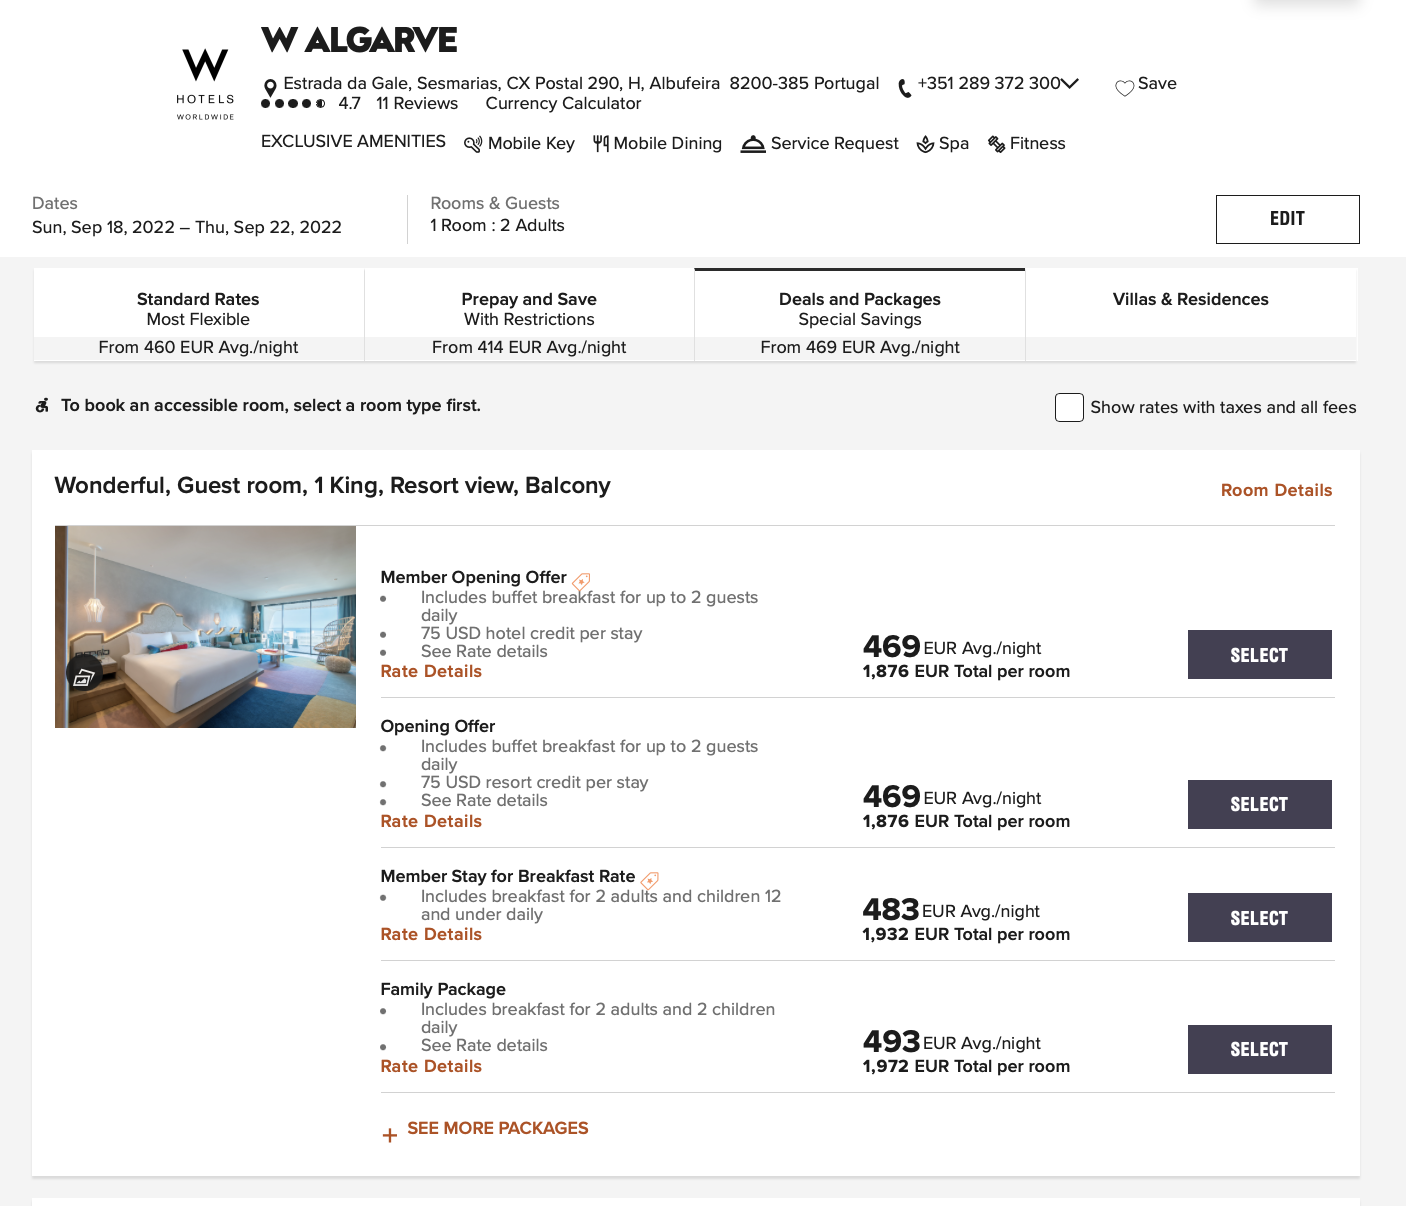Image resolution: width=1406 pixels, height=1206 pixels.
Task: Expand SEE MORE PACKAGES
Action: click(497, 1128)
